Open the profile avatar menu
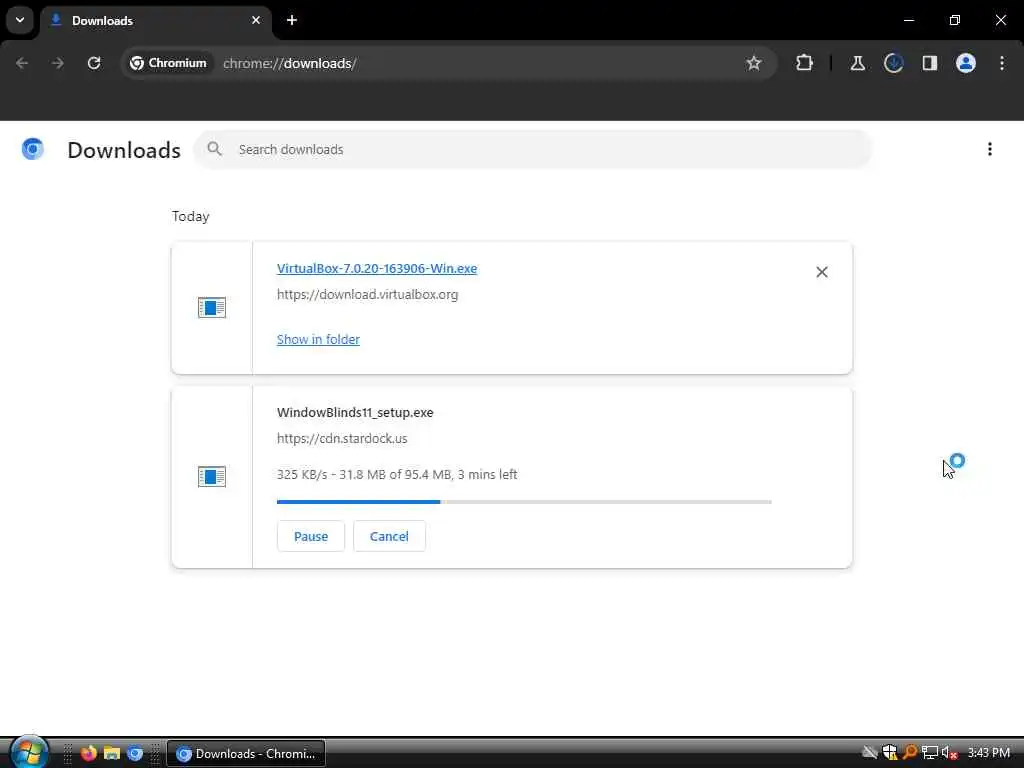The image size is (1024, 768). click(x=966, y=63)
